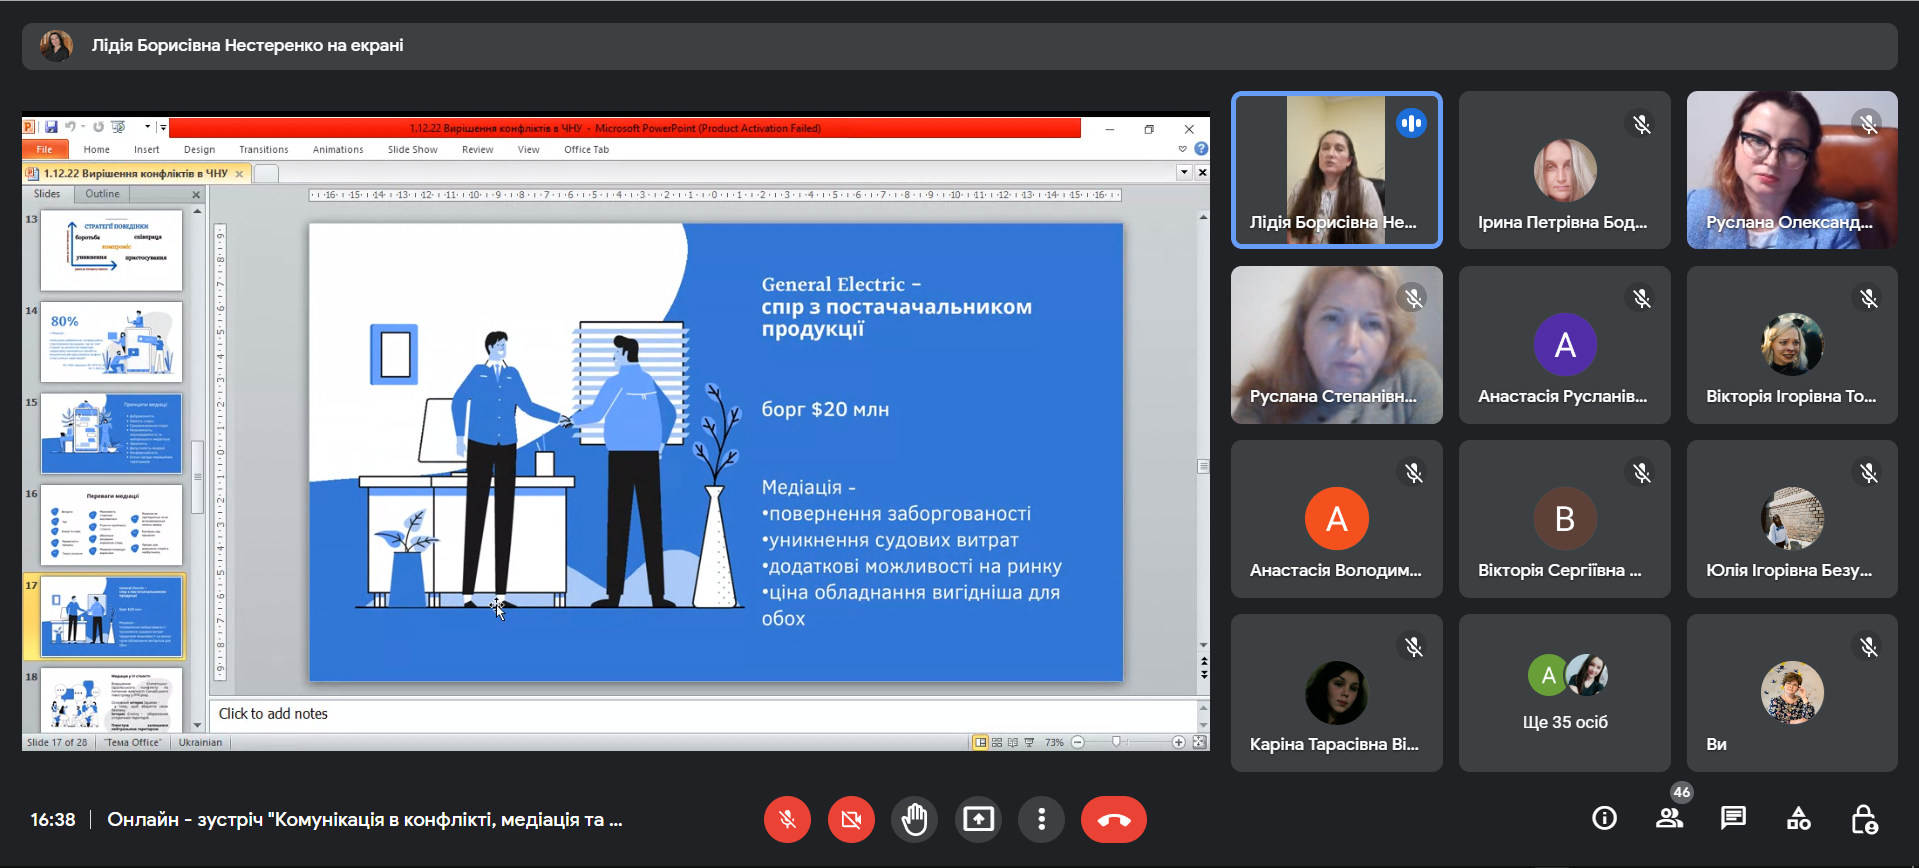
Task: Raise your hand with the hand button
Action: click(915, 820)
